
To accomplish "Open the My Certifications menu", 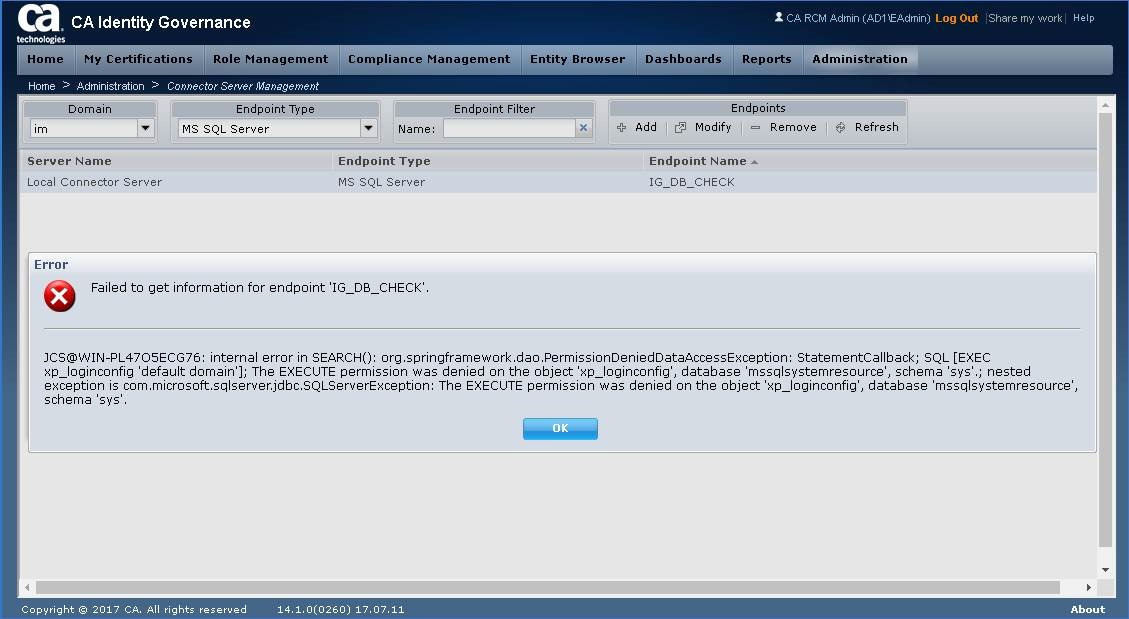I will pos(138,59).
